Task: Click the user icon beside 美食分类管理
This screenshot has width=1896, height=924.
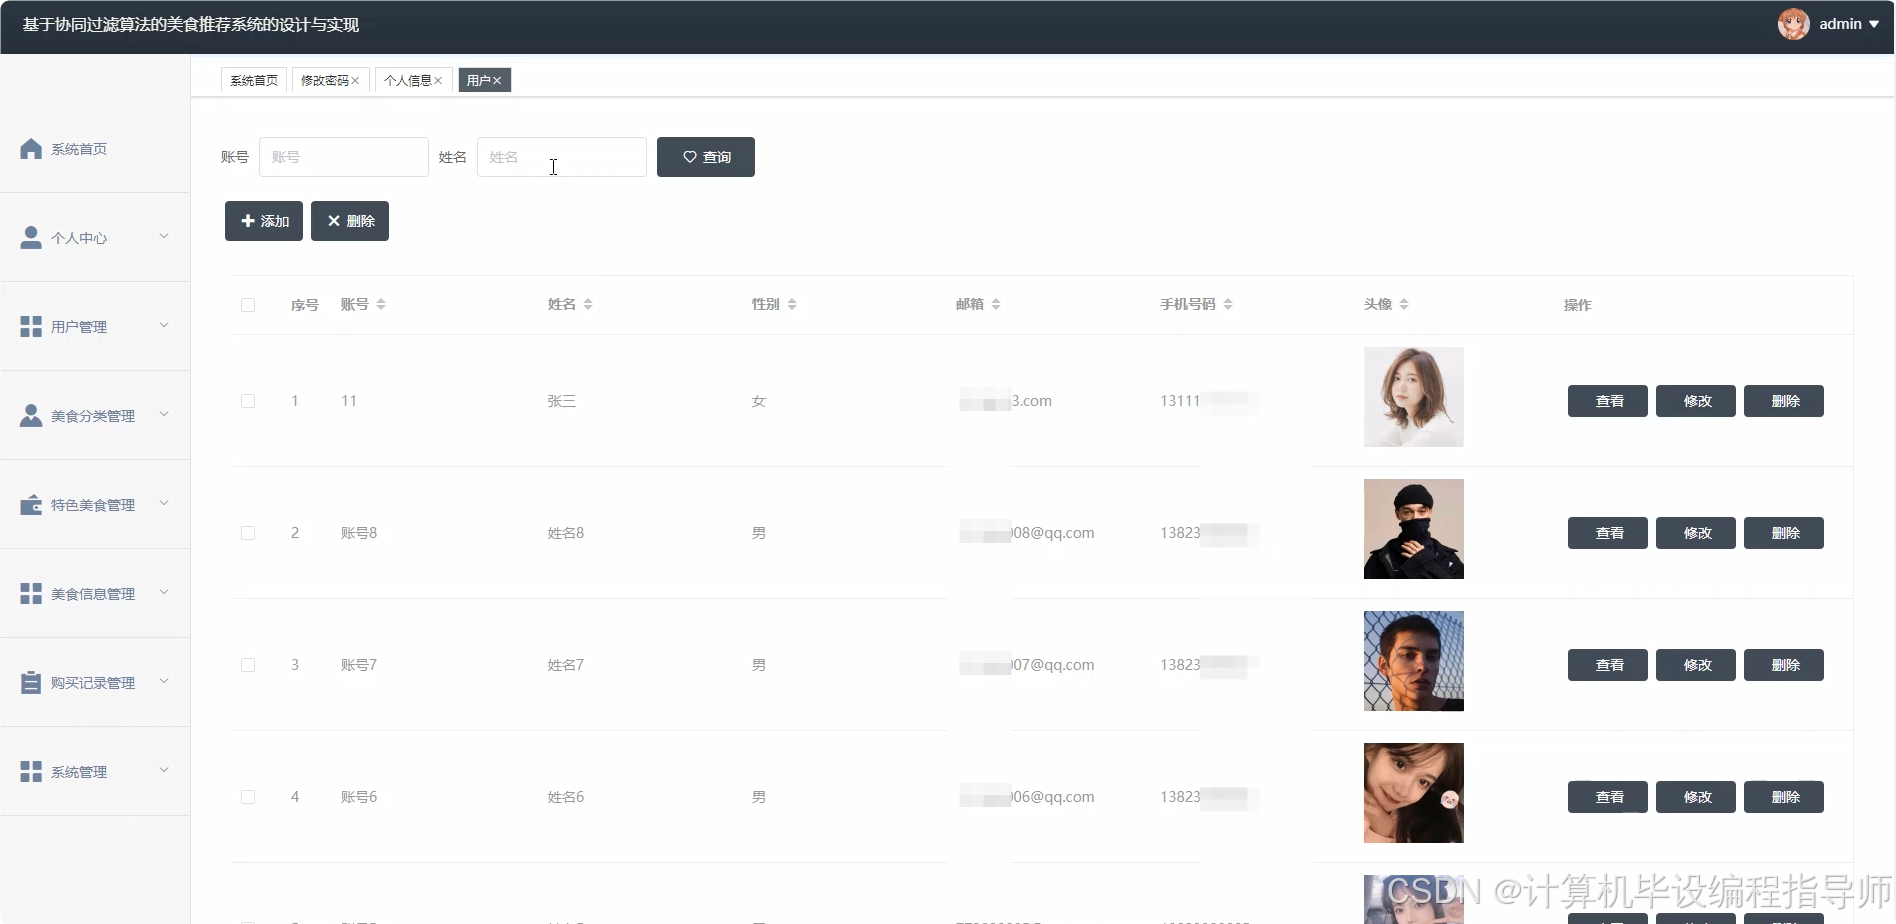Action: [x=31, y=416]
